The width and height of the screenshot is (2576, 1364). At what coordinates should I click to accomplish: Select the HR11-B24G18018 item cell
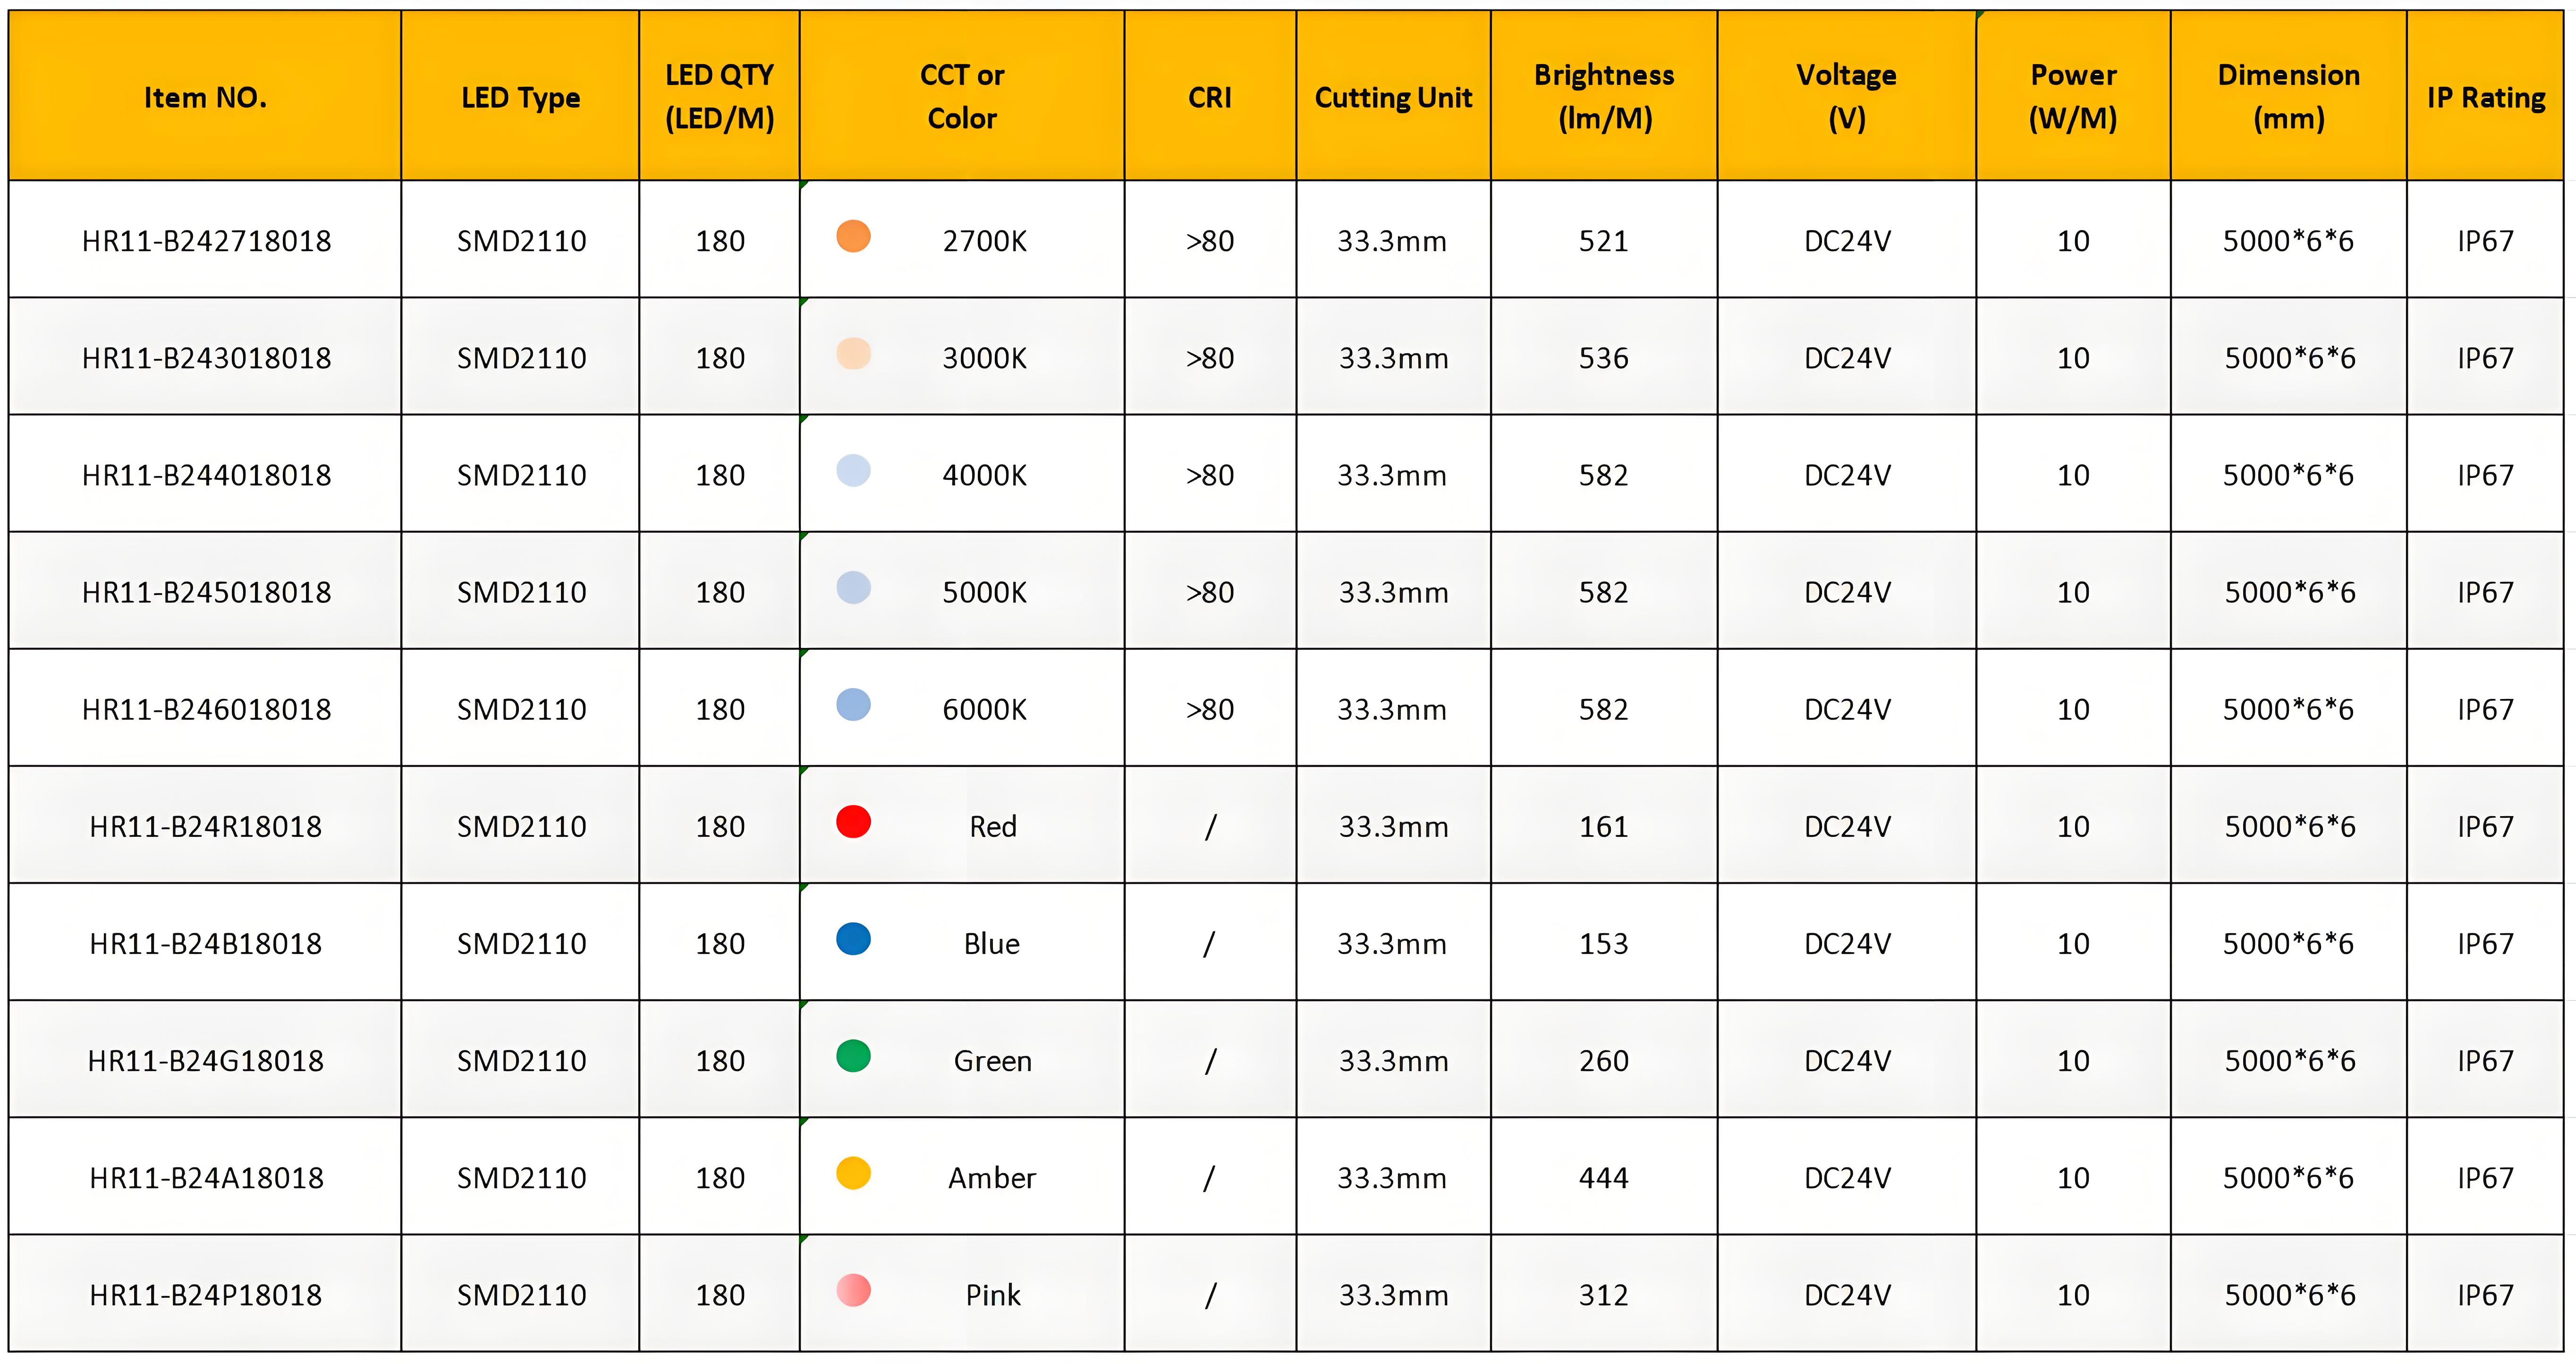pos(205,1060)
